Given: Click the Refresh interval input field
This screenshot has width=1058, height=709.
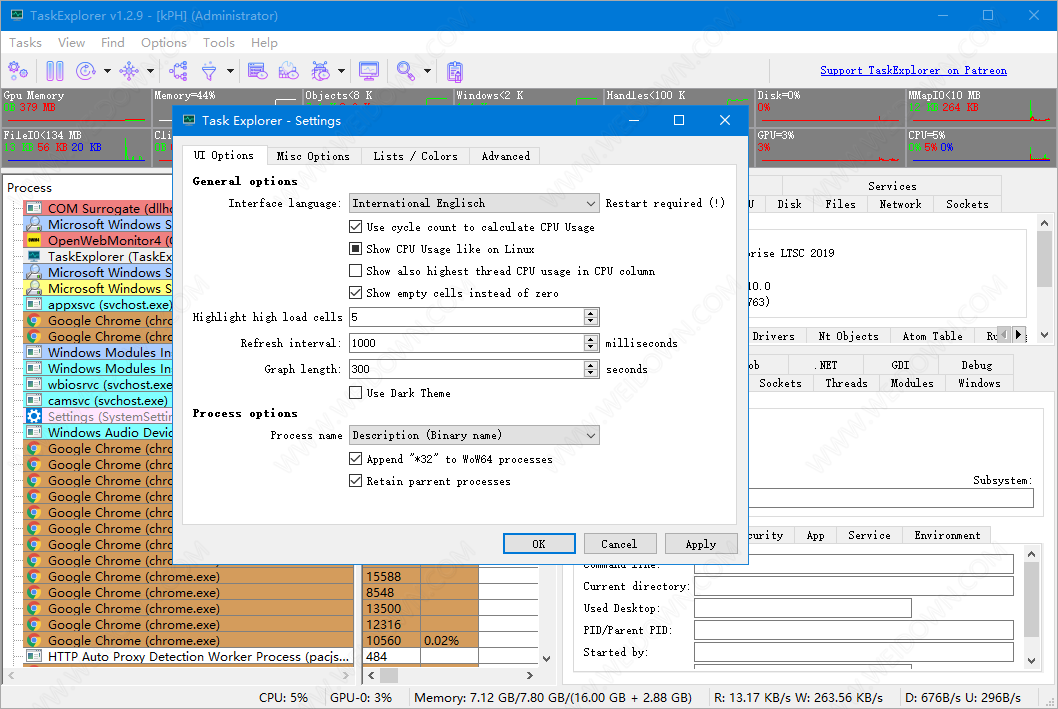Looking at the screenshot, I should (466, 343).
